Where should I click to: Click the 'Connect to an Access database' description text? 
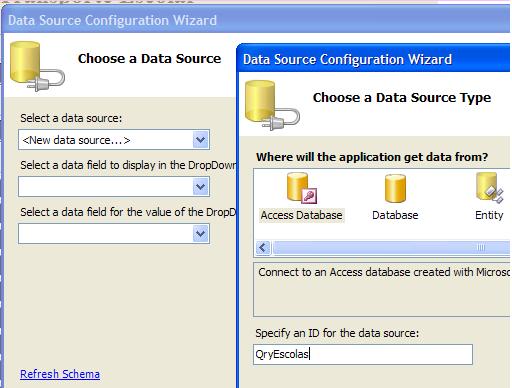[384, 272]
